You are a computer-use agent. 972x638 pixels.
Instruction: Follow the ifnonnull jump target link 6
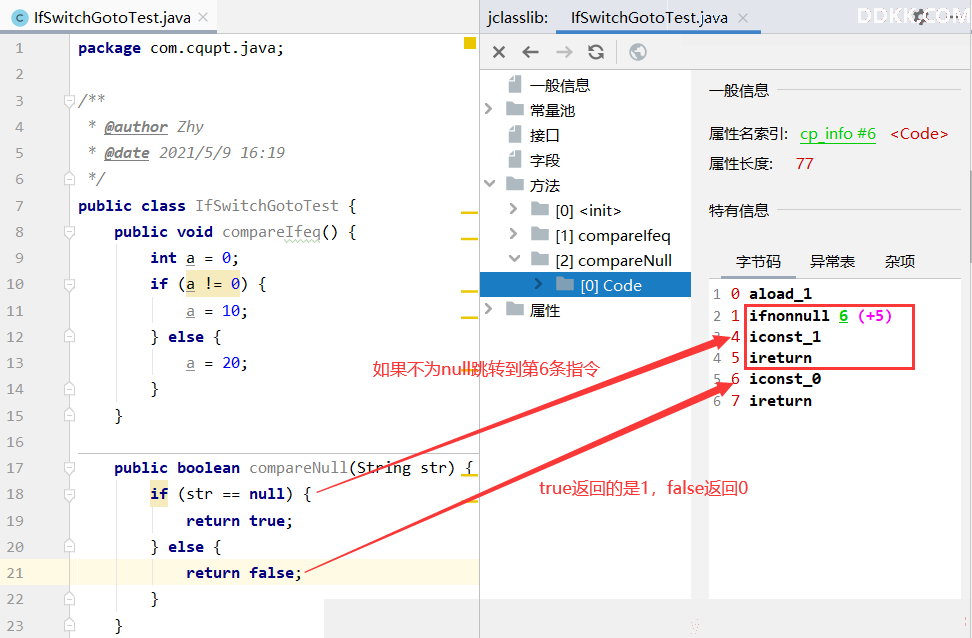pyautogui.click(x=844, y=316)
